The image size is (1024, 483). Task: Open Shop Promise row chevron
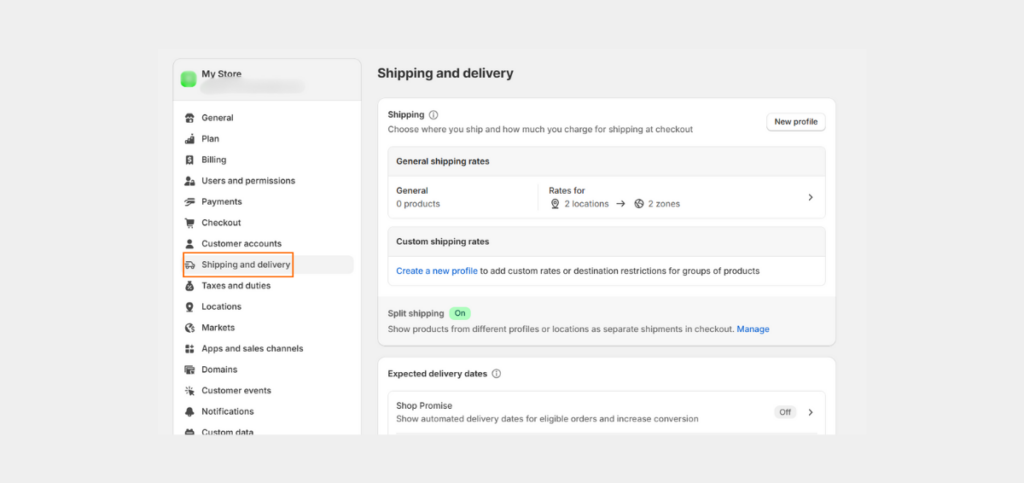pyautogui.click(x=810, y=413)
